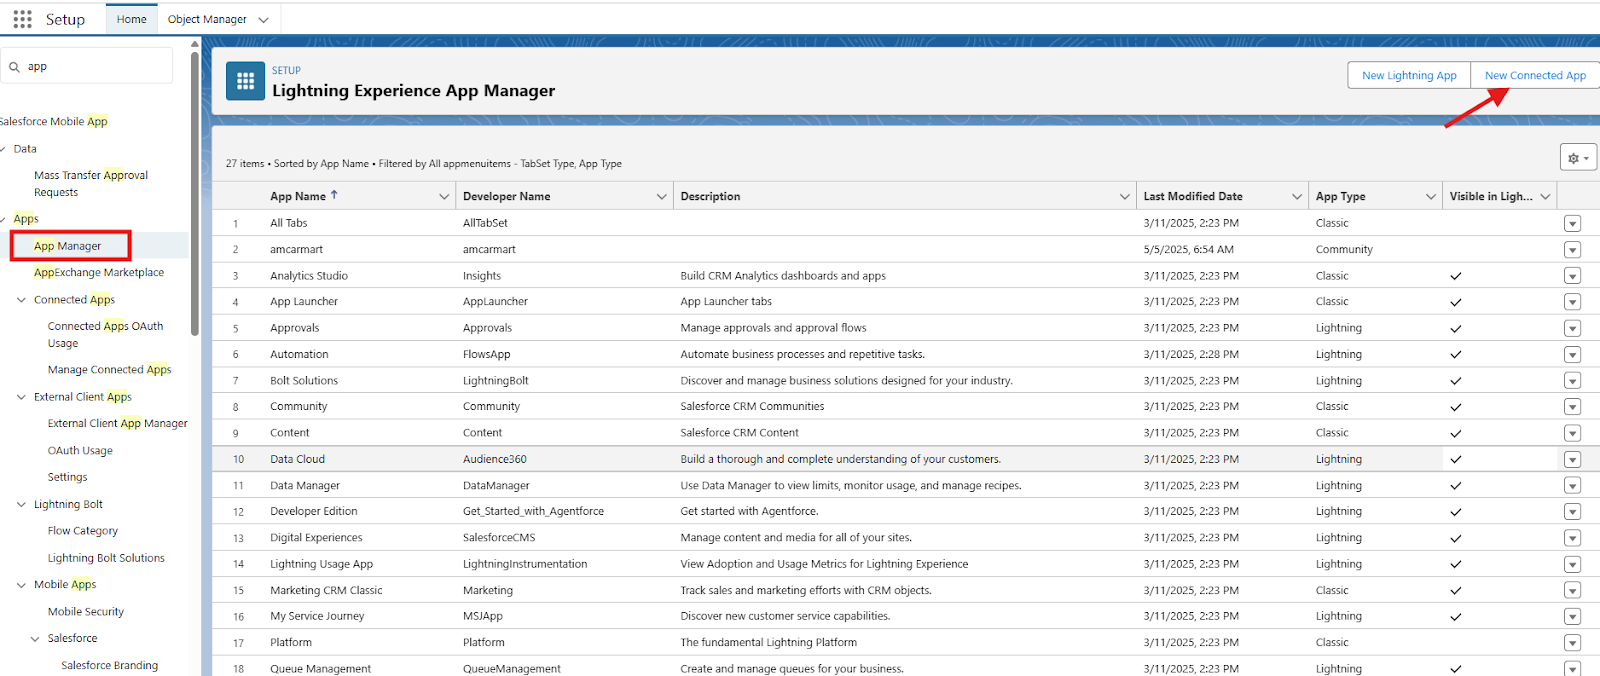This screenshot has width=1600, height=676.
Task: Open row actions for Data Cloud
Action: tap(1572, 460)
